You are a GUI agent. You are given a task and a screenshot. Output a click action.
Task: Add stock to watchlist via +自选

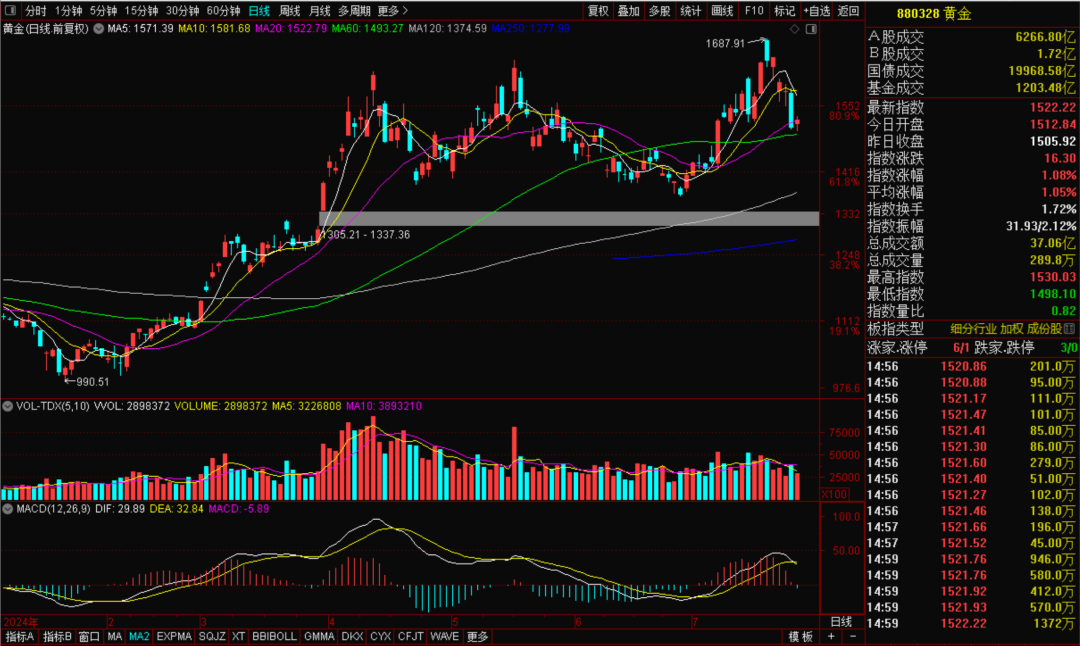[816, 11]
